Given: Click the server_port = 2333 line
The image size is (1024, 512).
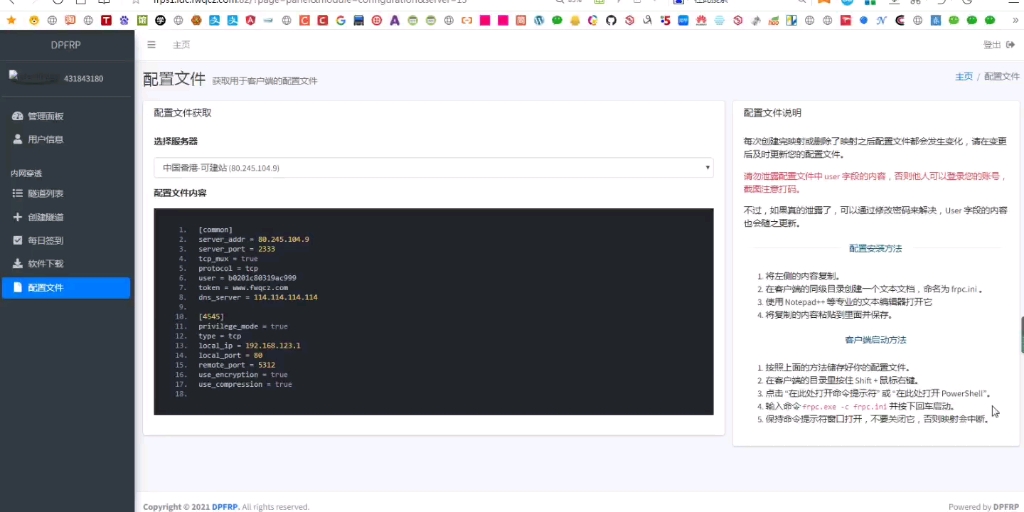Looking at the screenshot, I should [x=236, y=249].
